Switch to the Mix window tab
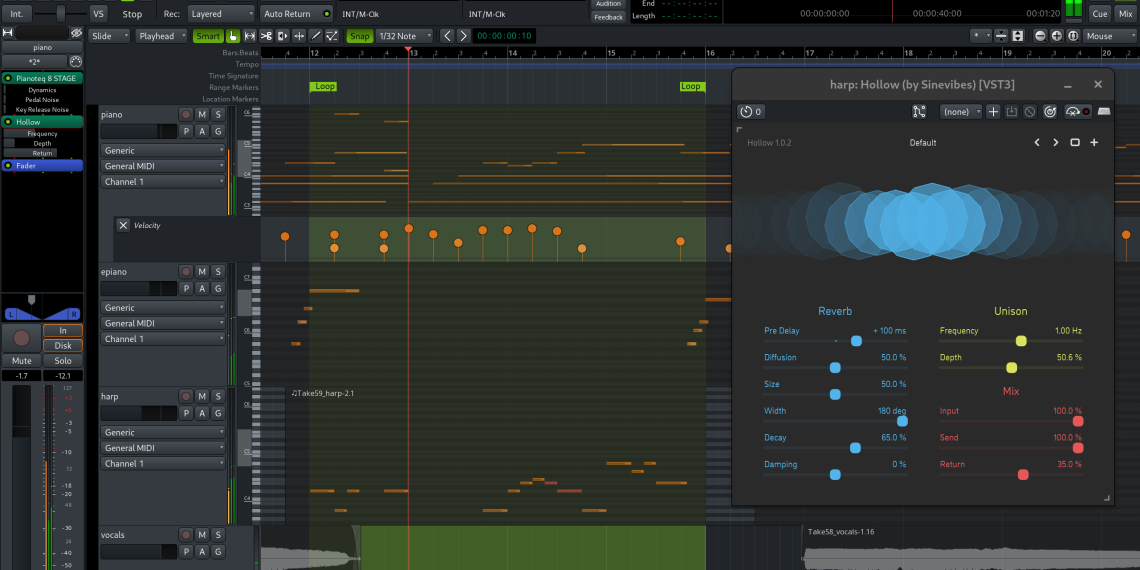Image resolution: width=1140 pixels, height=570 pixels. pos(1125,14)
